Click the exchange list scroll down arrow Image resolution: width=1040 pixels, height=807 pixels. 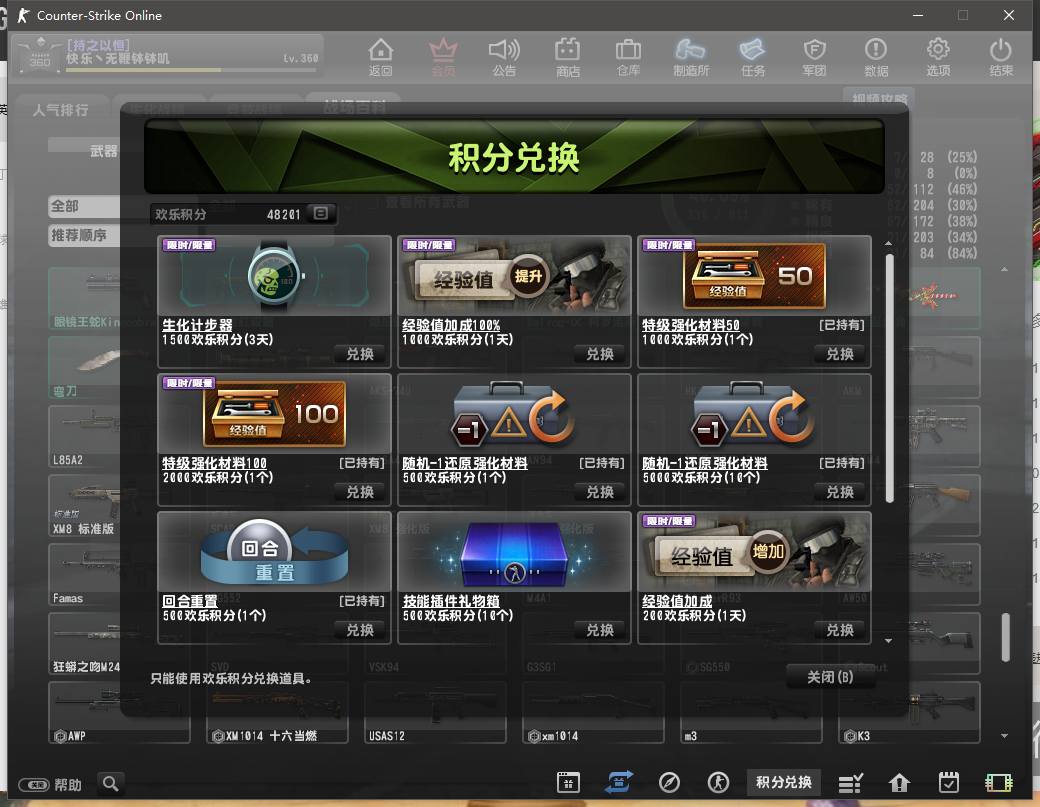(x=889, y=641)
